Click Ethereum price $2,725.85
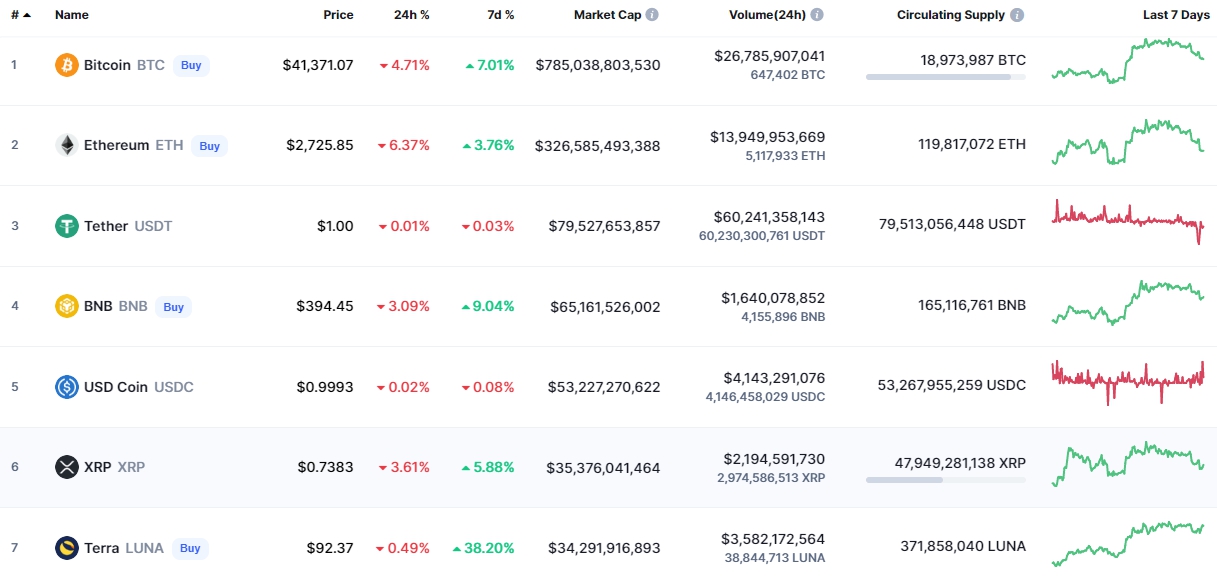This screenshot has height=582, width=1217. (320, 145)
